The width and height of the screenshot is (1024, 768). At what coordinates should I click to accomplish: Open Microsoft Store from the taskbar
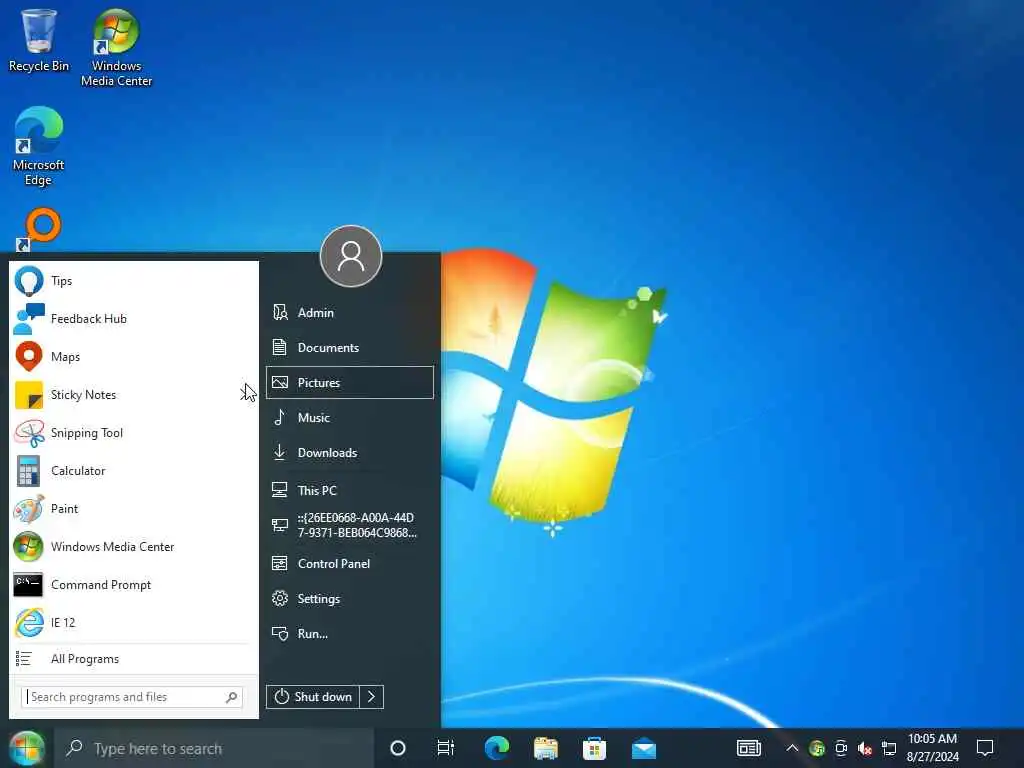point(594,748)
